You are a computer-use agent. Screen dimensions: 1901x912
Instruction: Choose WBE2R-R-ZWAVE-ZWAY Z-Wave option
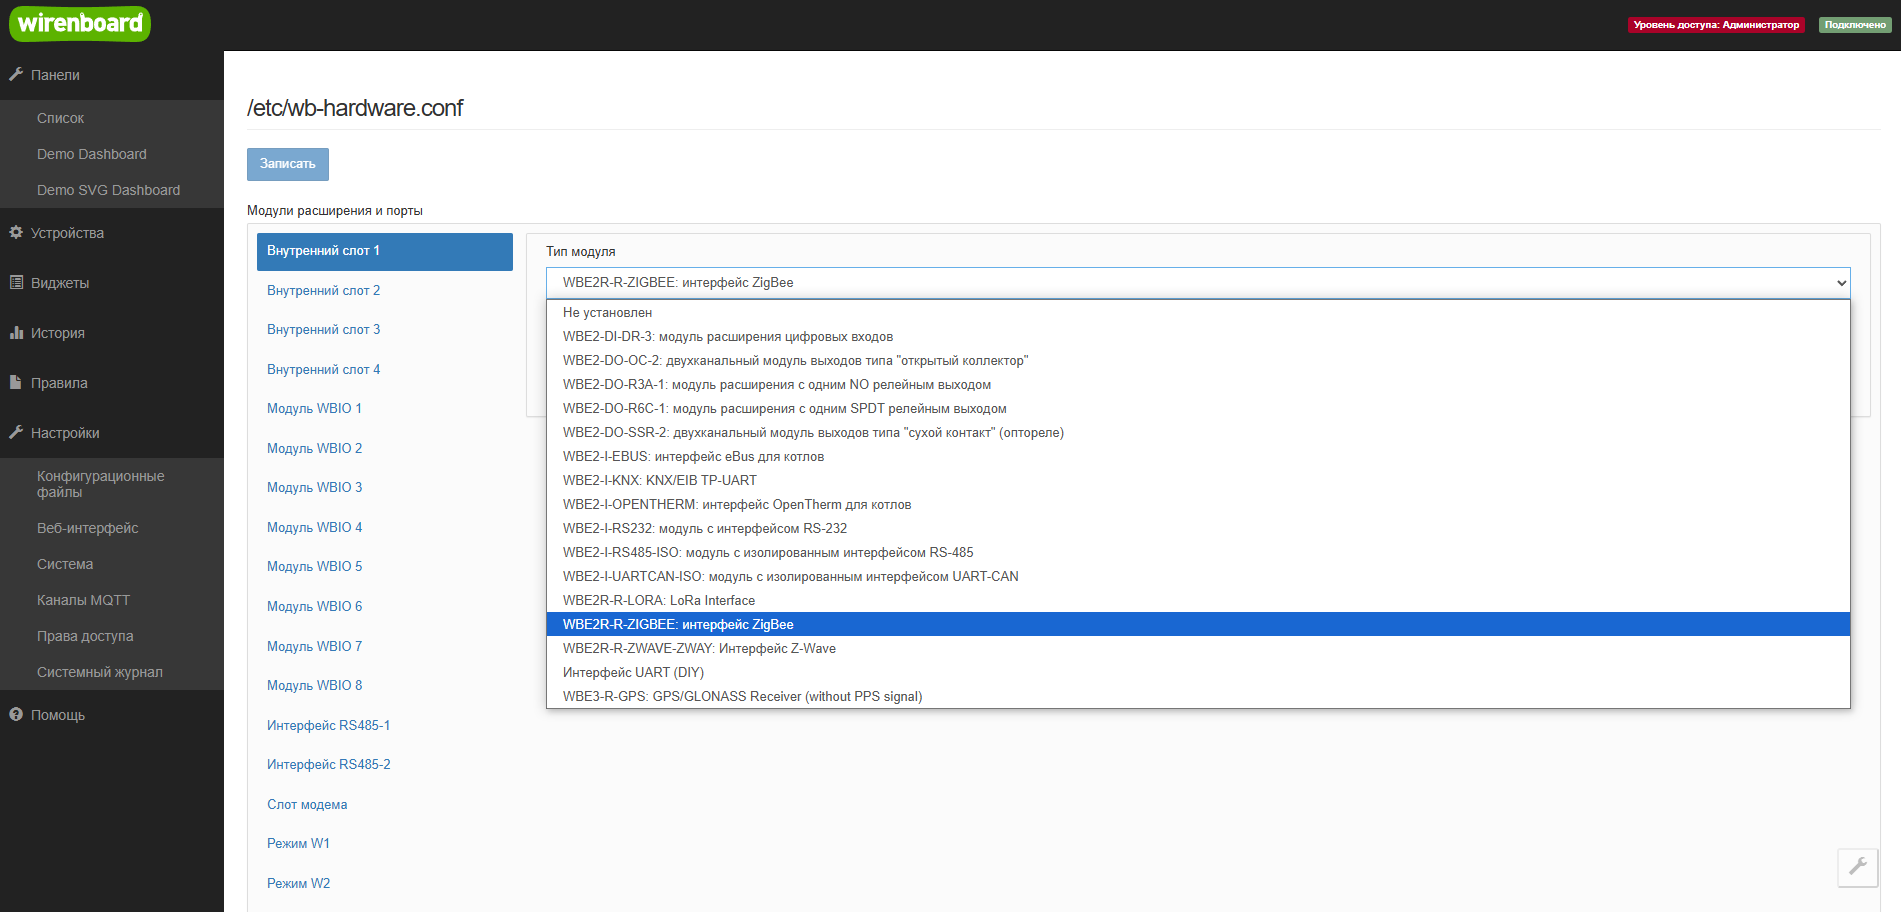tap(1198, 649)
